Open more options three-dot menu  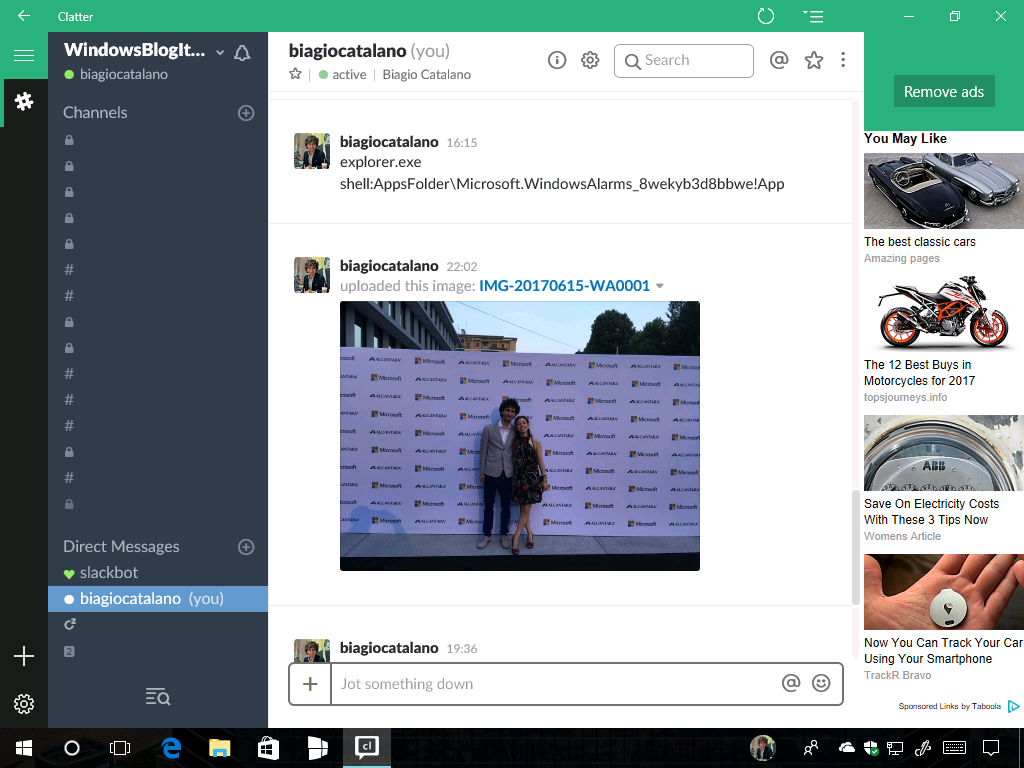pos(843,60)
